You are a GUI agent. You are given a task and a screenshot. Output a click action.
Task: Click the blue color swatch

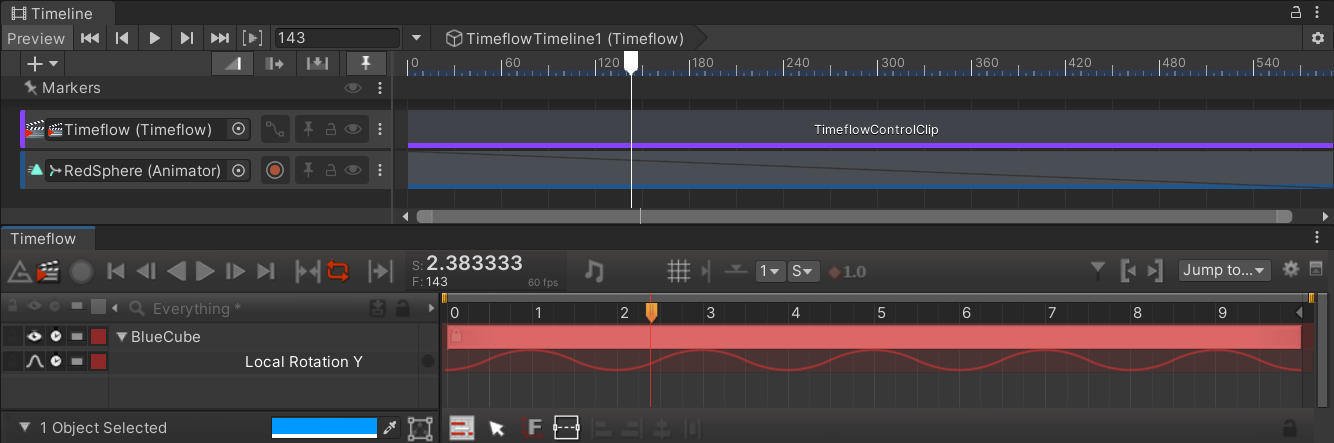pos(324,428)
